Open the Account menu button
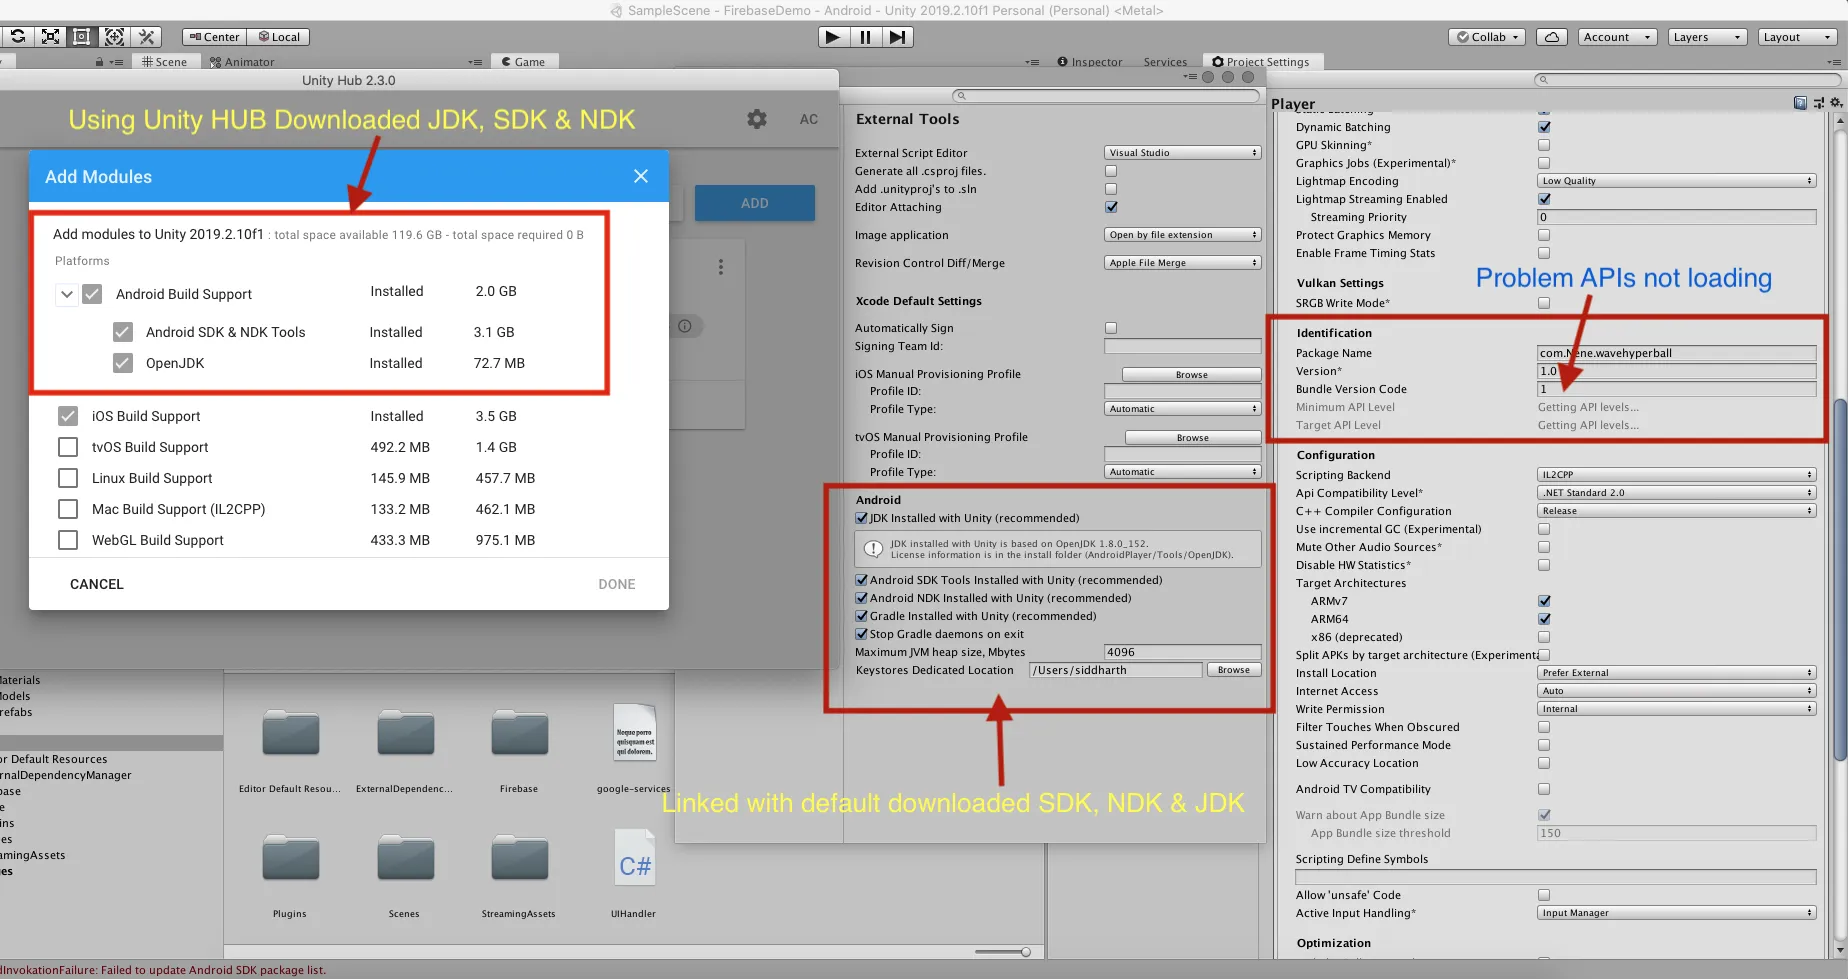The image size is (1848, 979). pos(1617,37)
